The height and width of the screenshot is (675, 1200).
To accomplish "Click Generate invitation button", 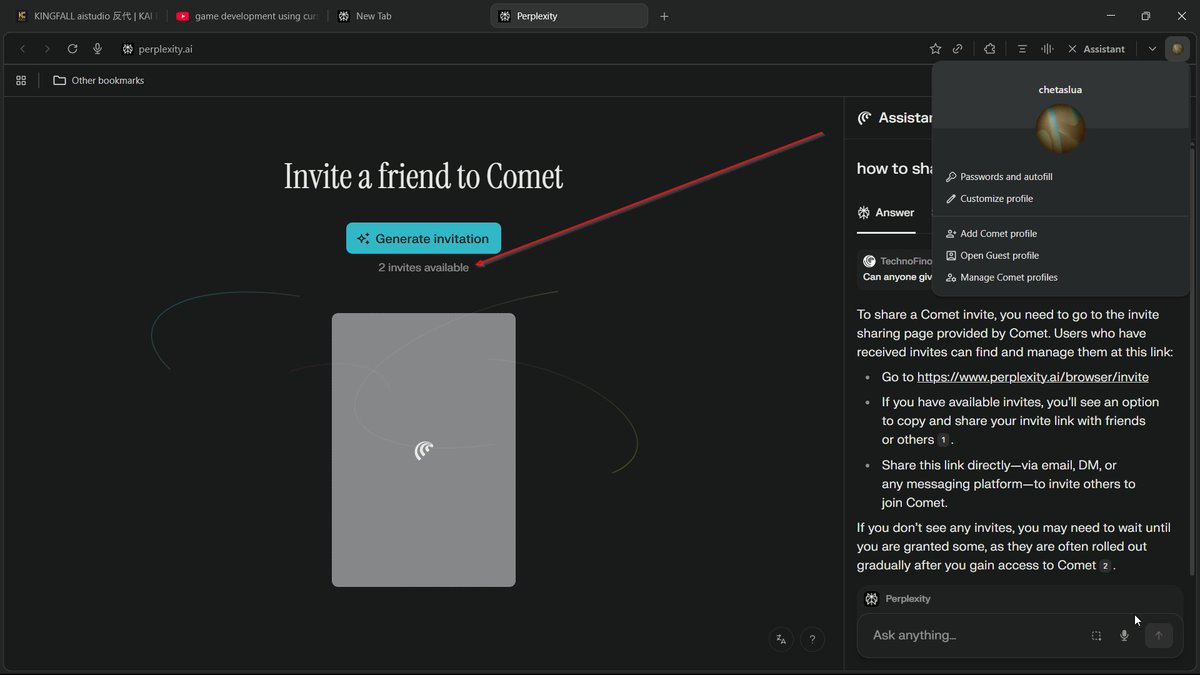I will click(423, 238).
